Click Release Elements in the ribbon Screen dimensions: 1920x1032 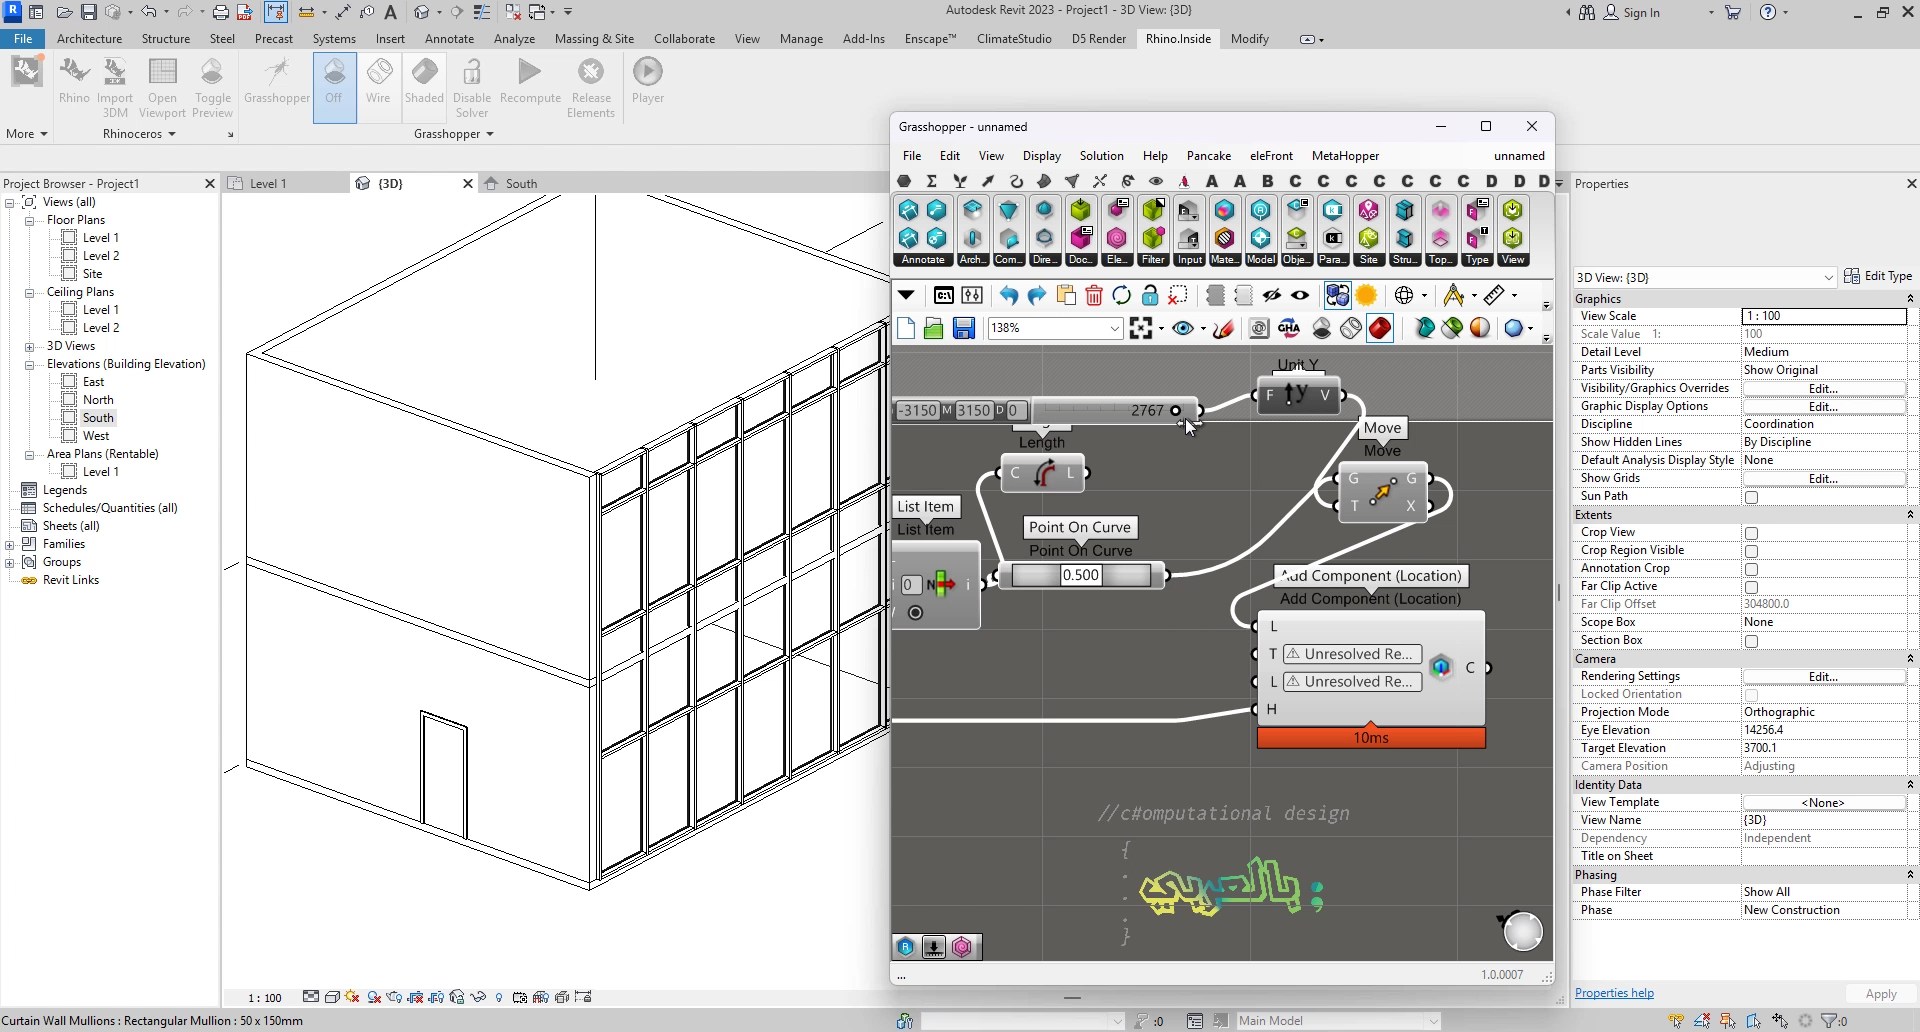coord(591,87)
